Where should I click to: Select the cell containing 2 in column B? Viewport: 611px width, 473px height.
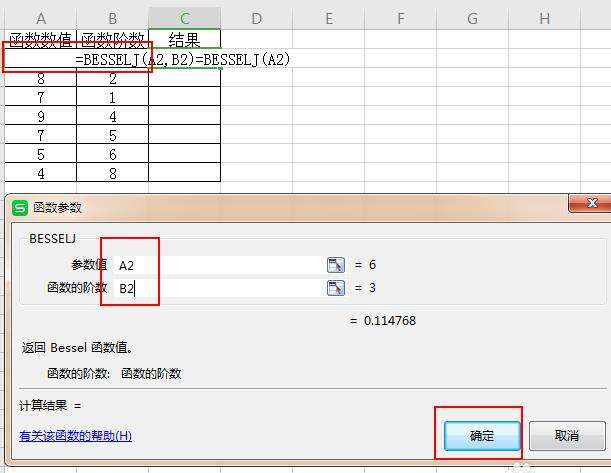pyautogui.click(x=113, y=78)
